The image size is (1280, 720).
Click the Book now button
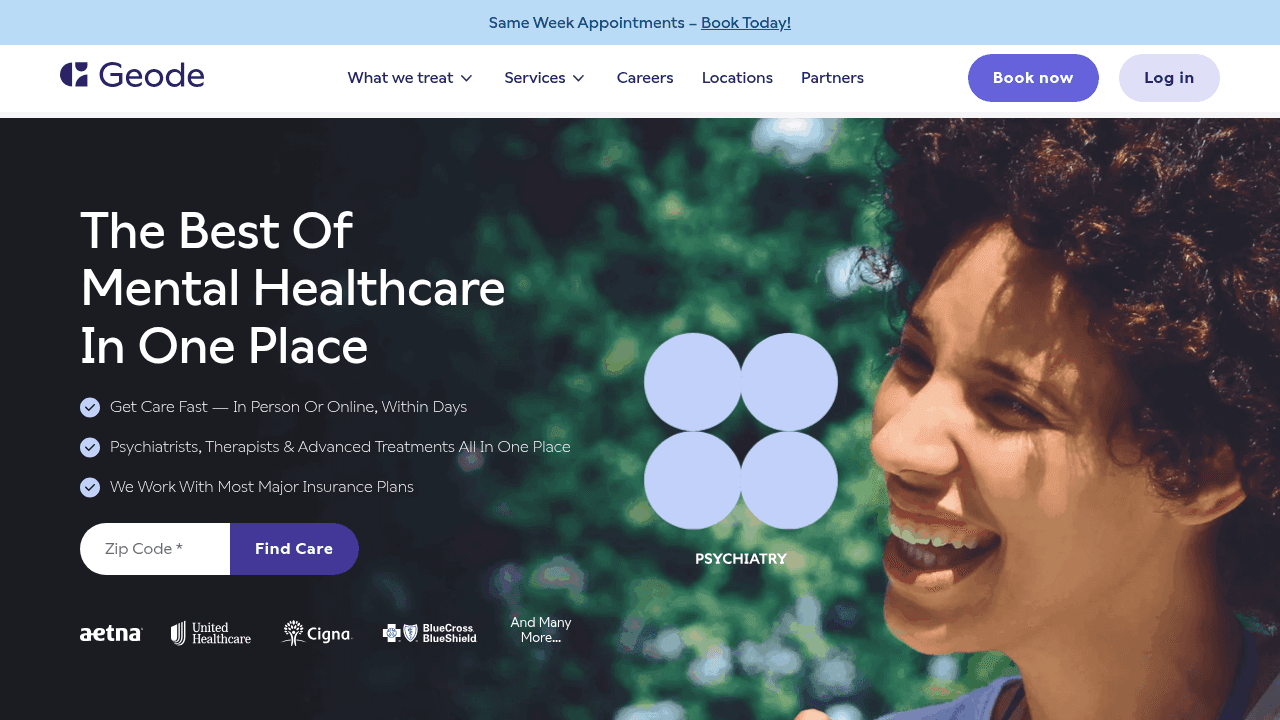point(1033,78)
